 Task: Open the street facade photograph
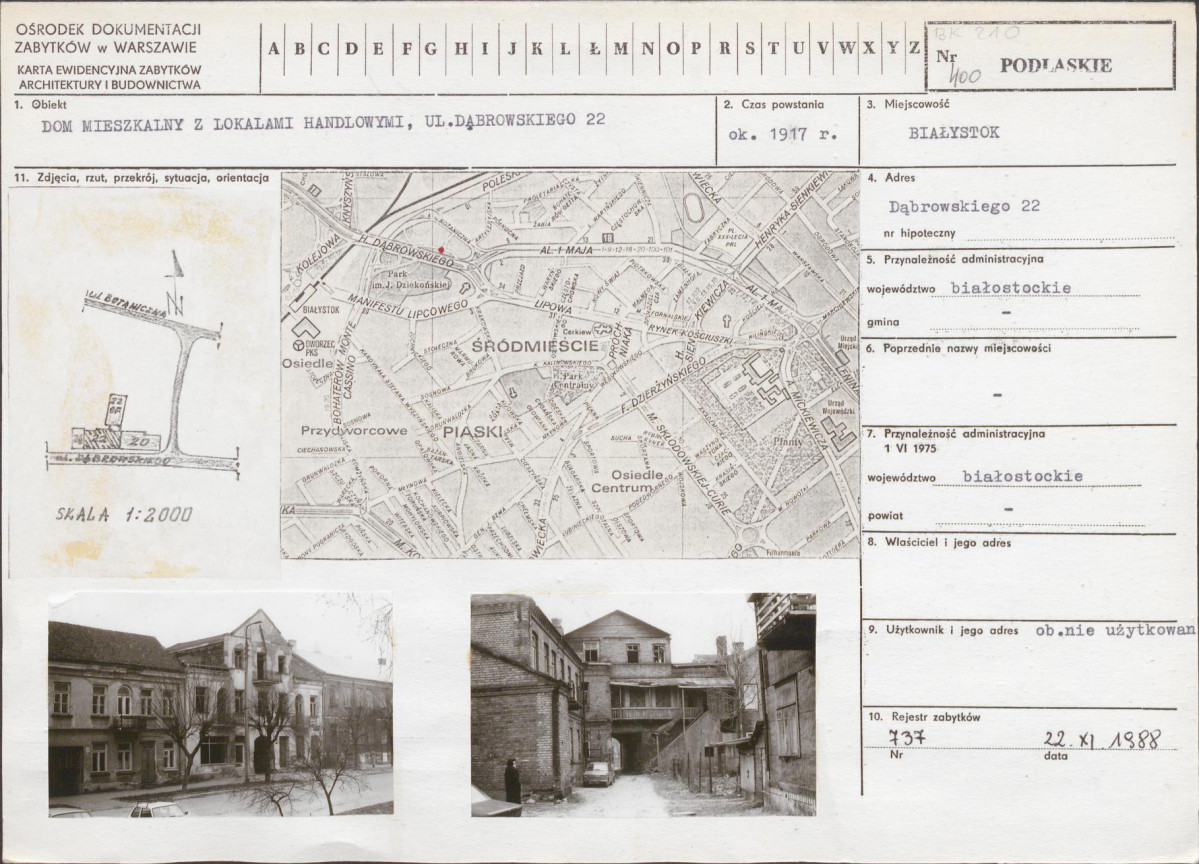point(220,705)
